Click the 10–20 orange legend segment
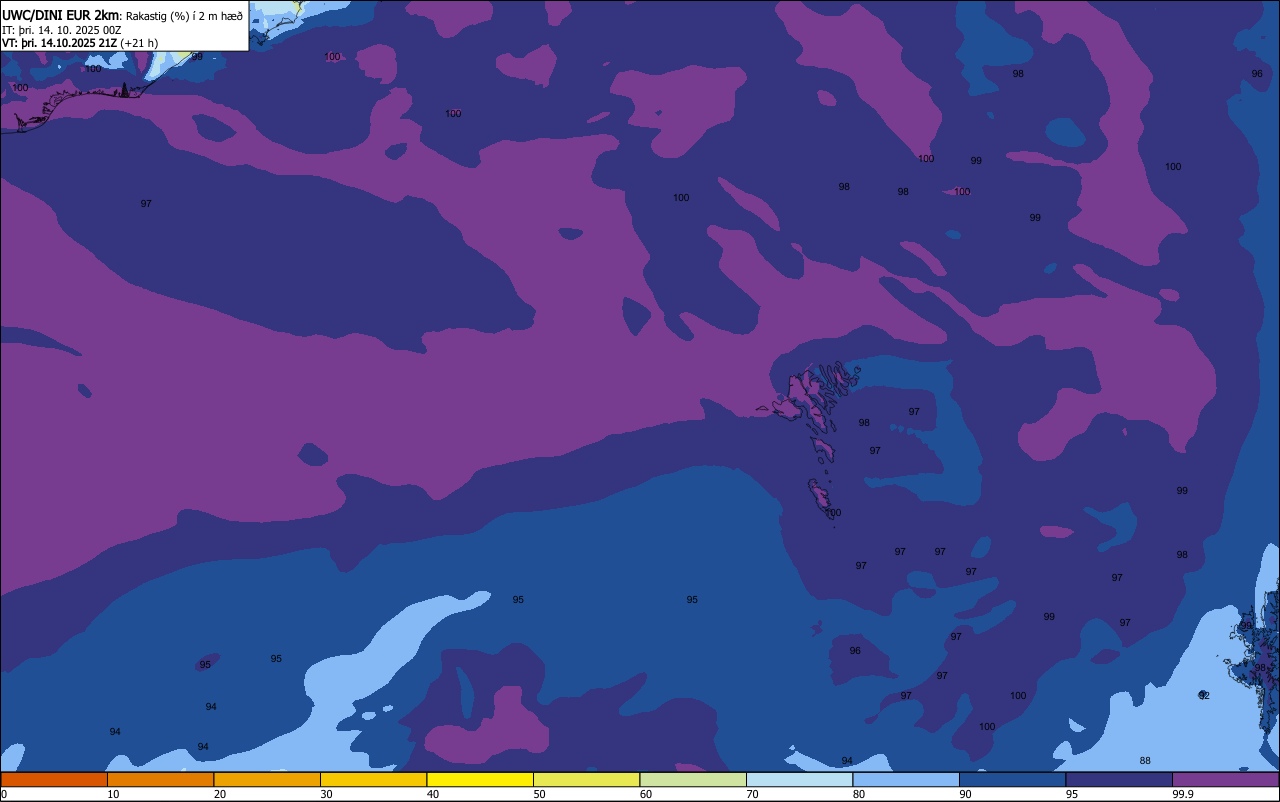1280x802 pixels. point(160,779)
